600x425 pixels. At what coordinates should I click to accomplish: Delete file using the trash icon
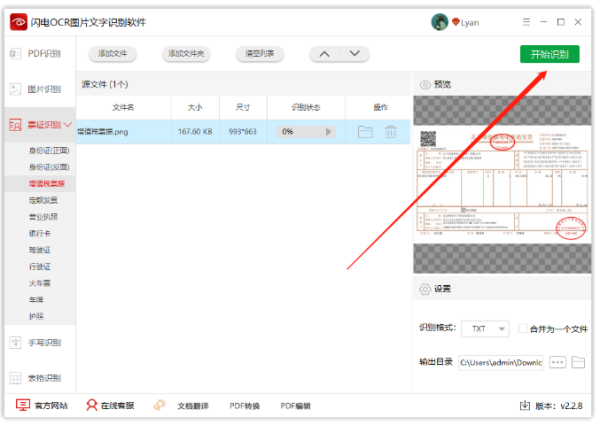pyautogui.click(x=391, y=132)
